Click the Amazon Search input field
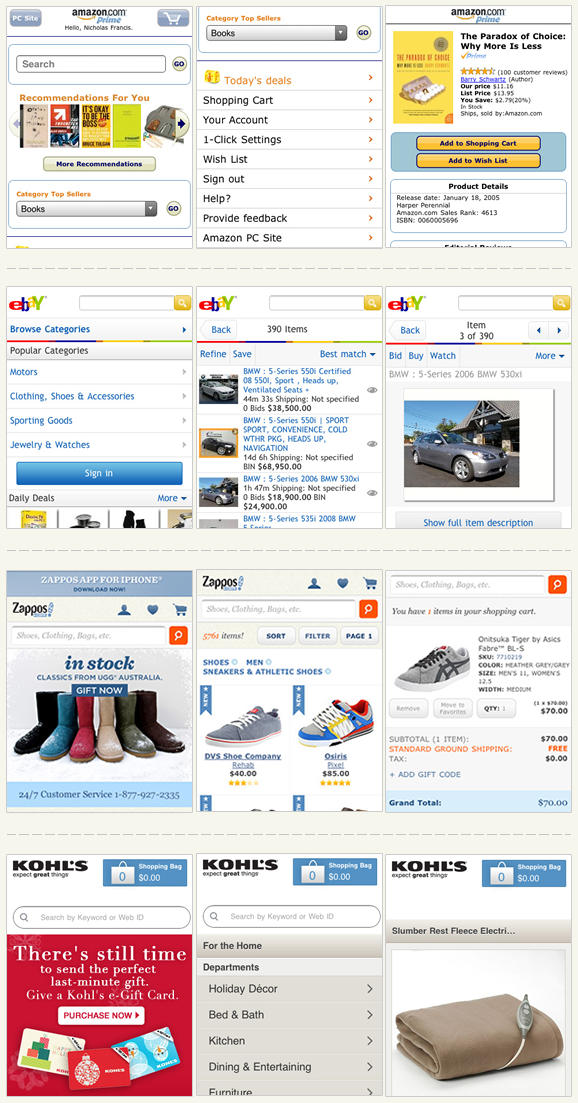This screenshot has width=578, height=1103. pyautogui.click(x=91, y=64)
